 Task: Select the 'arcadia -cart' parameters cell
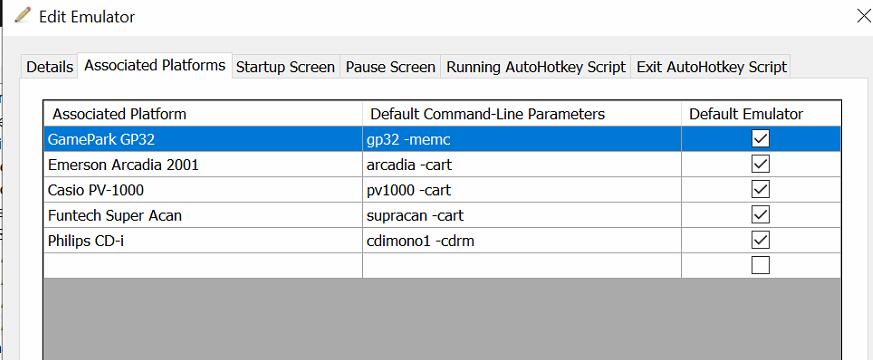point(522,165)
